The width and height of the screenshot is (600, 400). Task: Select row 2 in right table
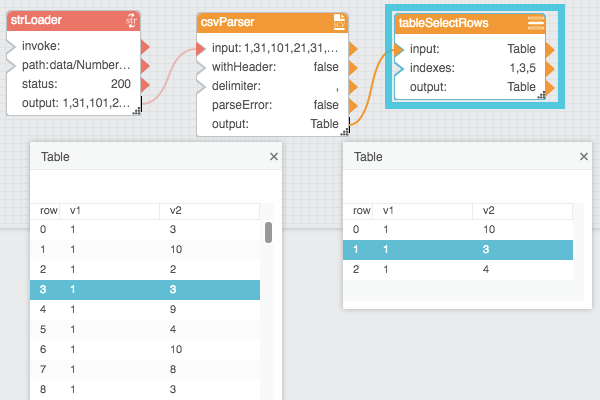coord(458,269)
